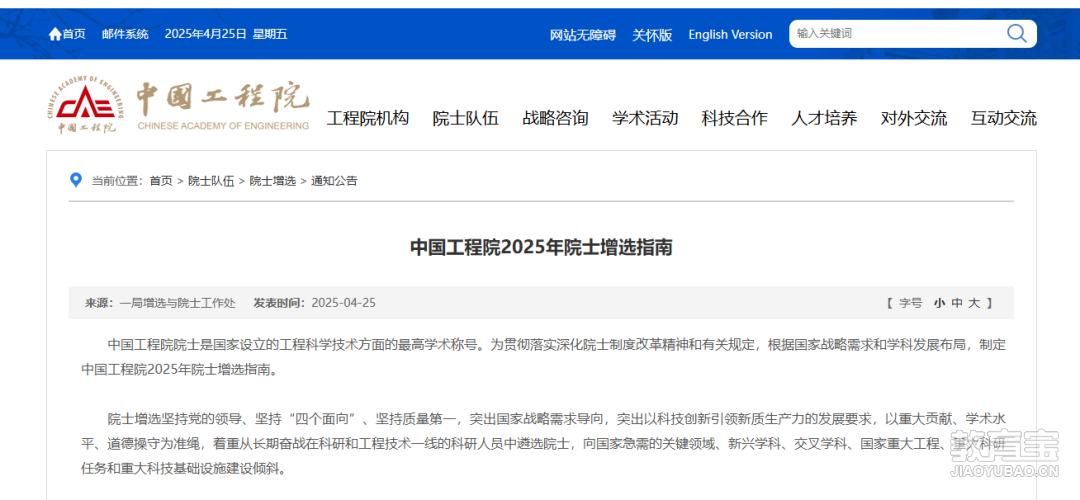The width and height of the screenshot is (1080, 500).
Task: Set font size to 中
Action: coord(957,303)
